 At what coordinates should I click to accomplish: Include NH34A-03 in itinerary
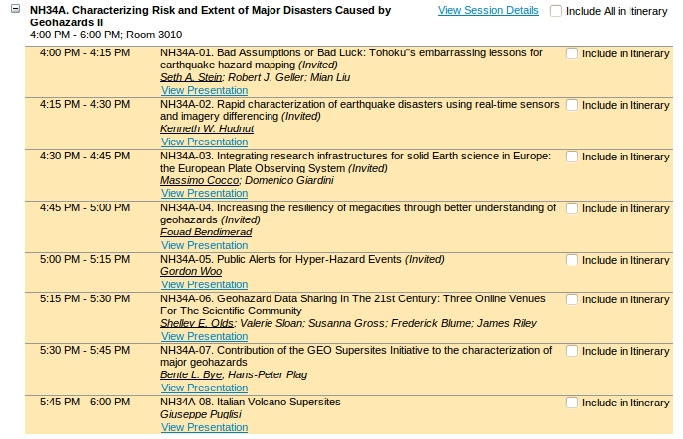tap(572, 157)
